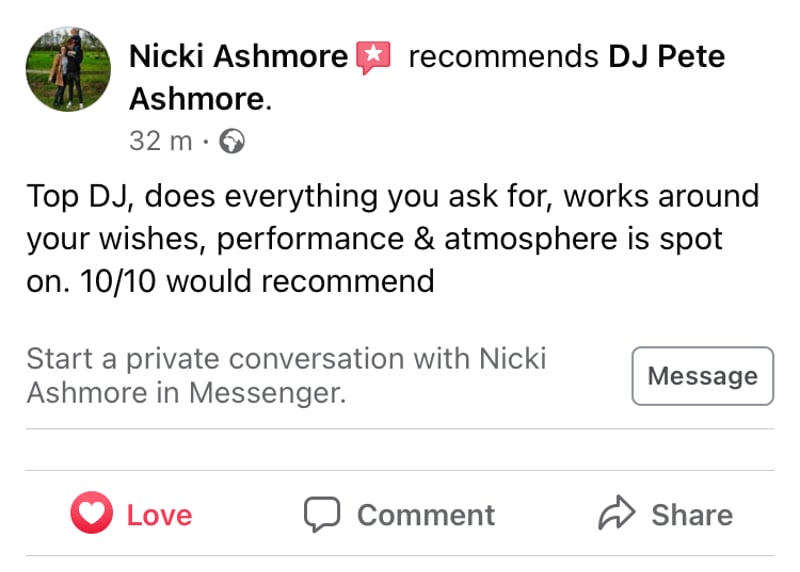Open the DJ Pete Ashmore page link
Viewport: 800px width, 572px height.
coord(667,57)
